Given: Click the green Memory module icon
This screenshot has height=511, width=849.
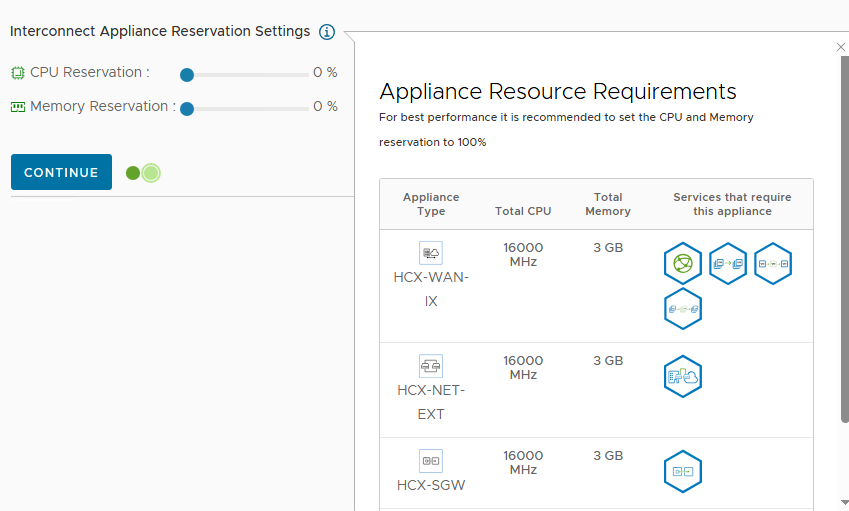Looking at the screenshot, I should [18, 107].
